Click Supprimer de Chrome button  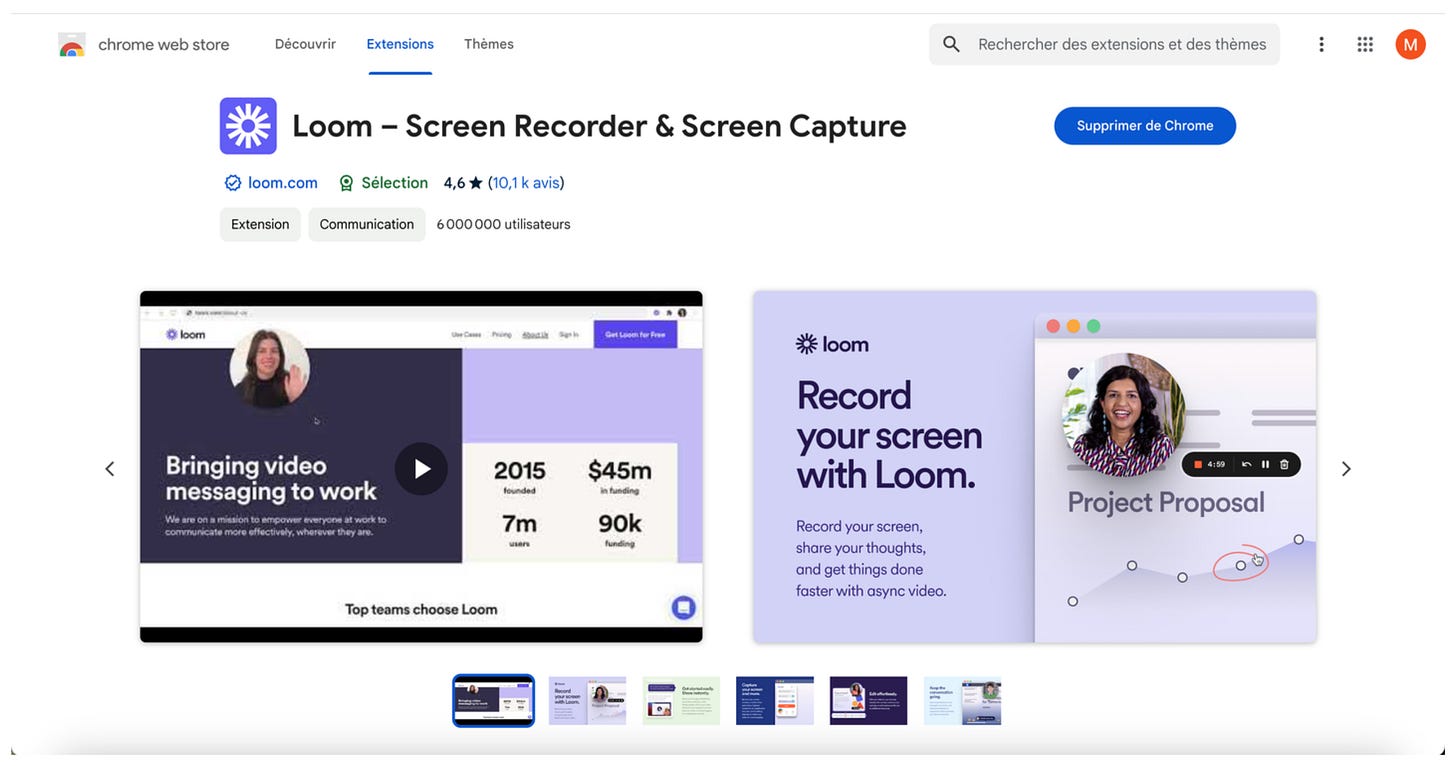(1145, 126)
